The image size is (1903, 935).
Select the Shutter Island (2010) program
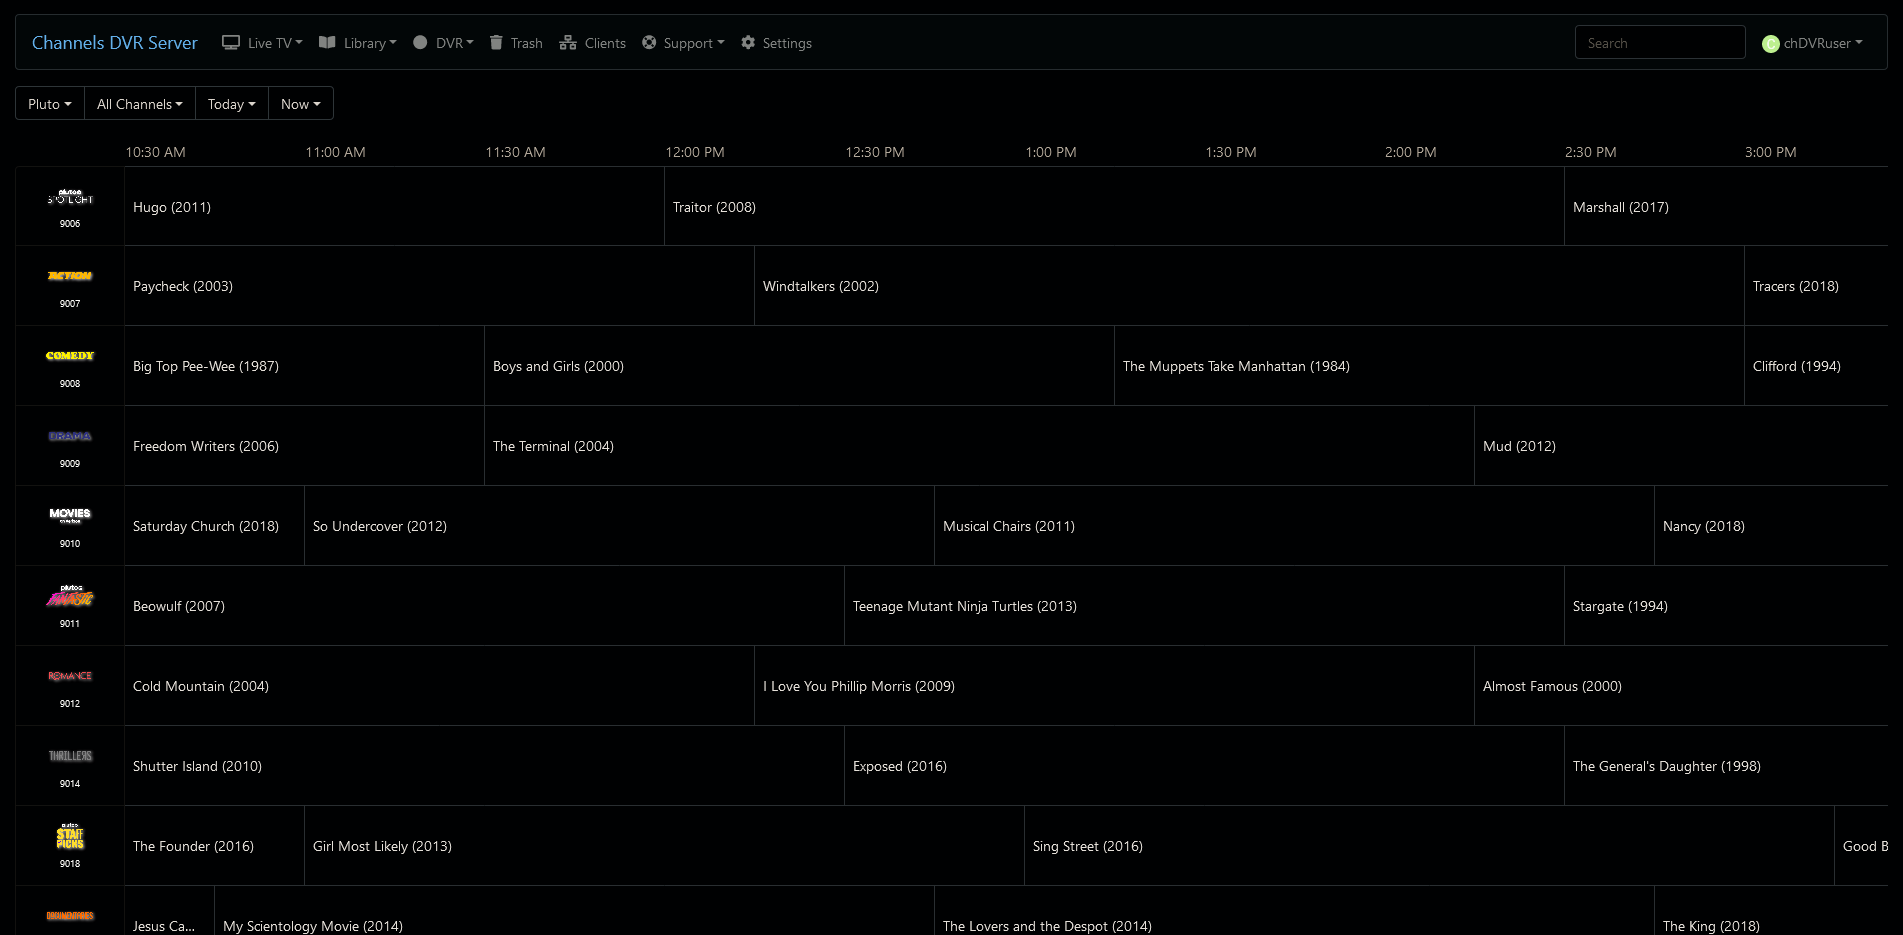198,766
